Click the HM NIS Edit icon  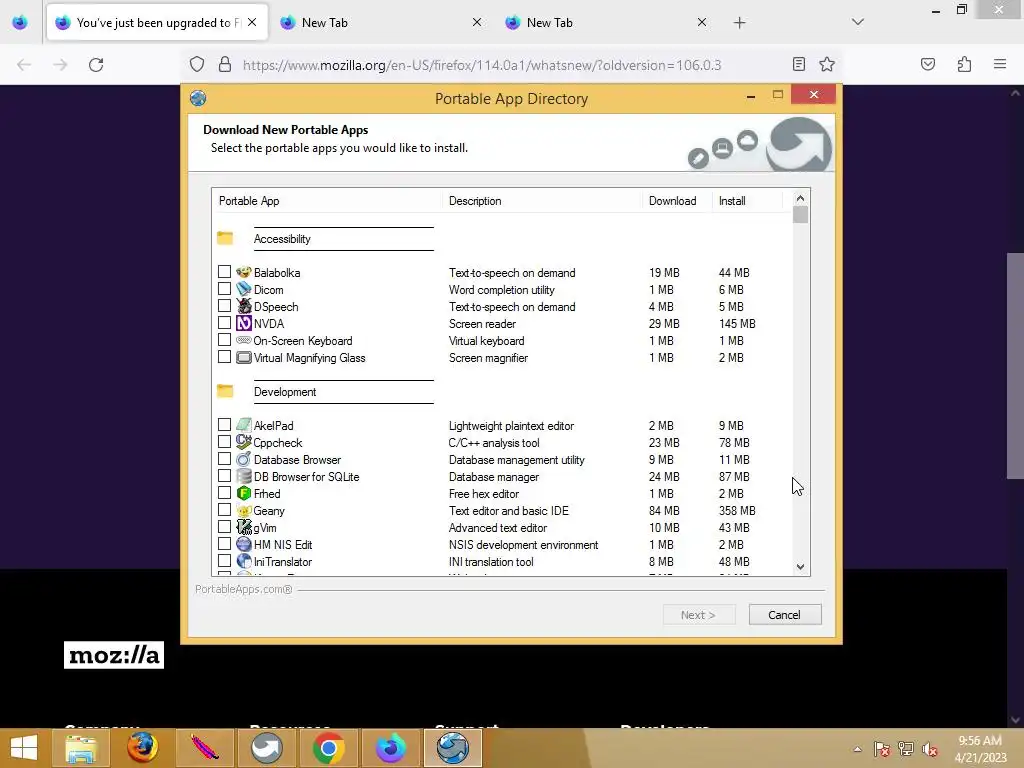click(244, 545)
